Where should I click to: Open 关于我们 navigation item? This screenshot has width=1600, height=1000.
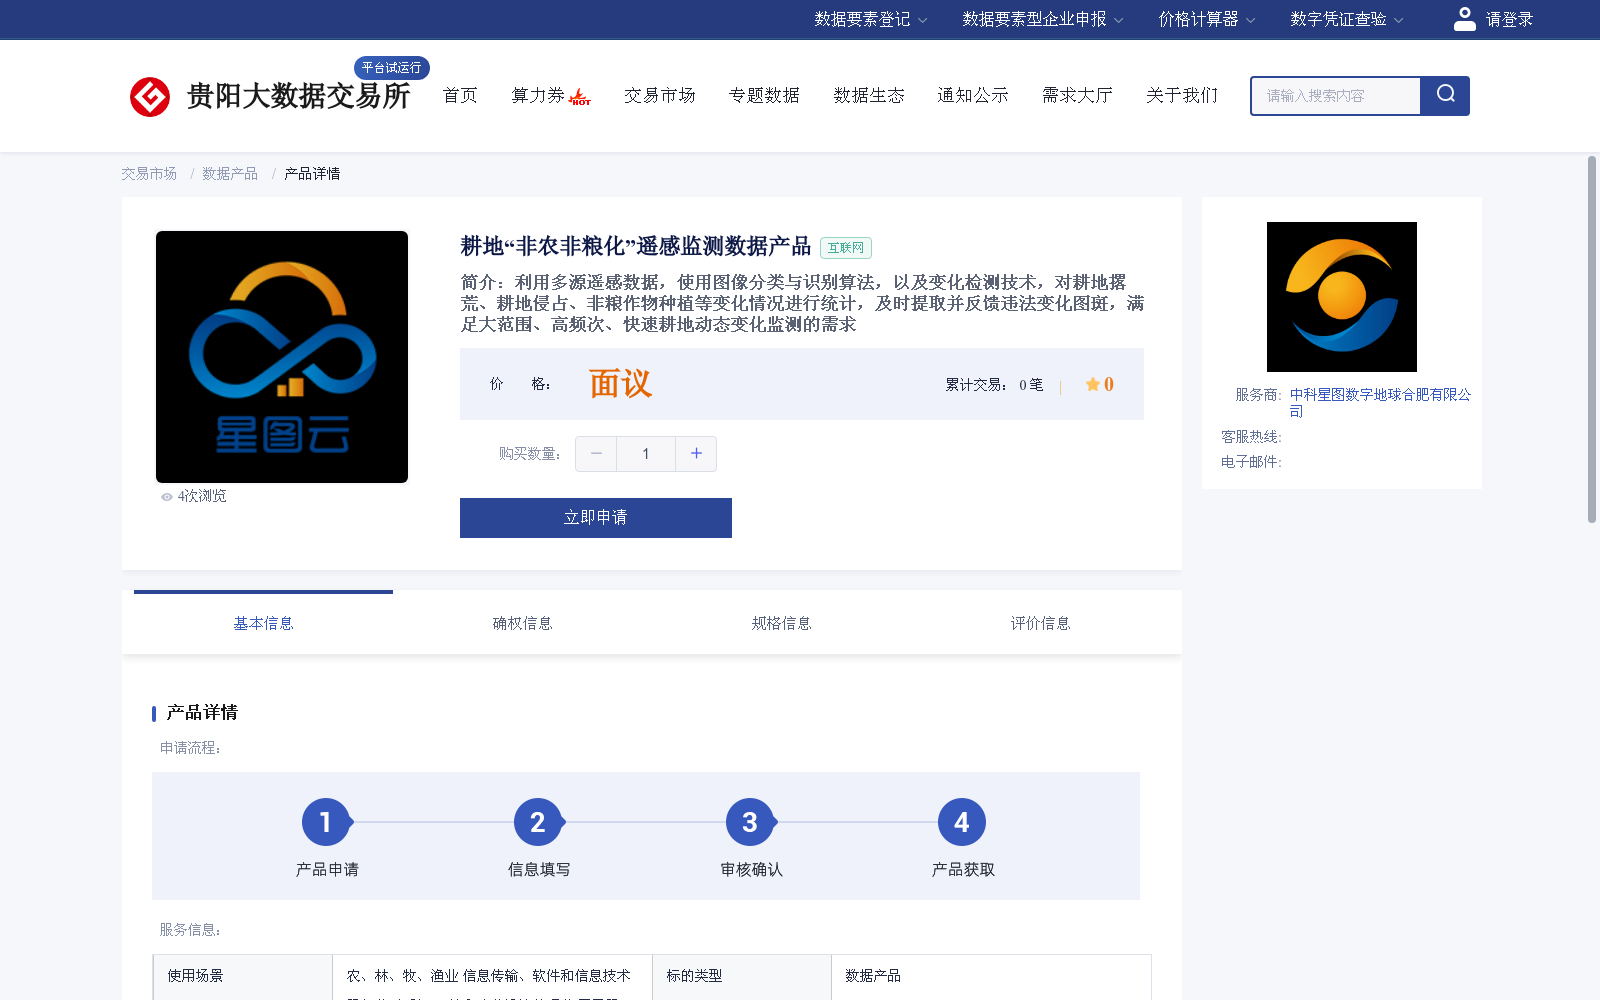pyautogui.click(x=1182, y=96)
